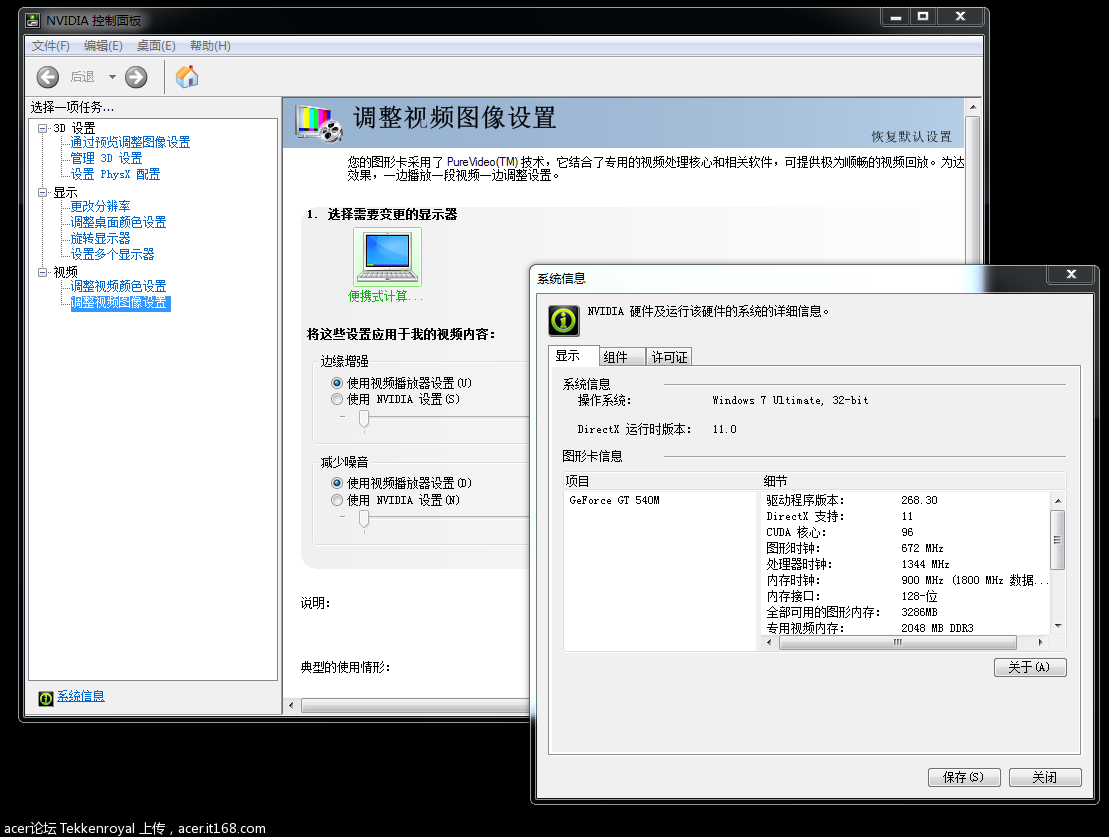This screenshot has height=837, width=1109.
Task: Click the details list right scroll arrow
Action: coord(1040,642)
